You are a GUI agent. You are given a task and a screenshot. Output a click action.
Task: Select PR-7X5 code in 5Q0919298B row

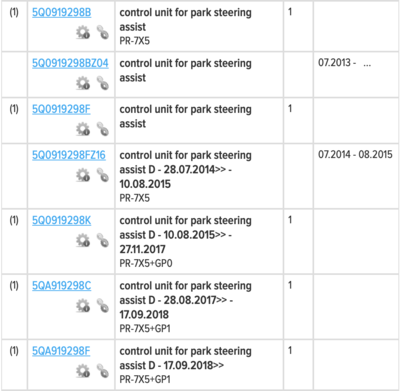coord(135,41)
